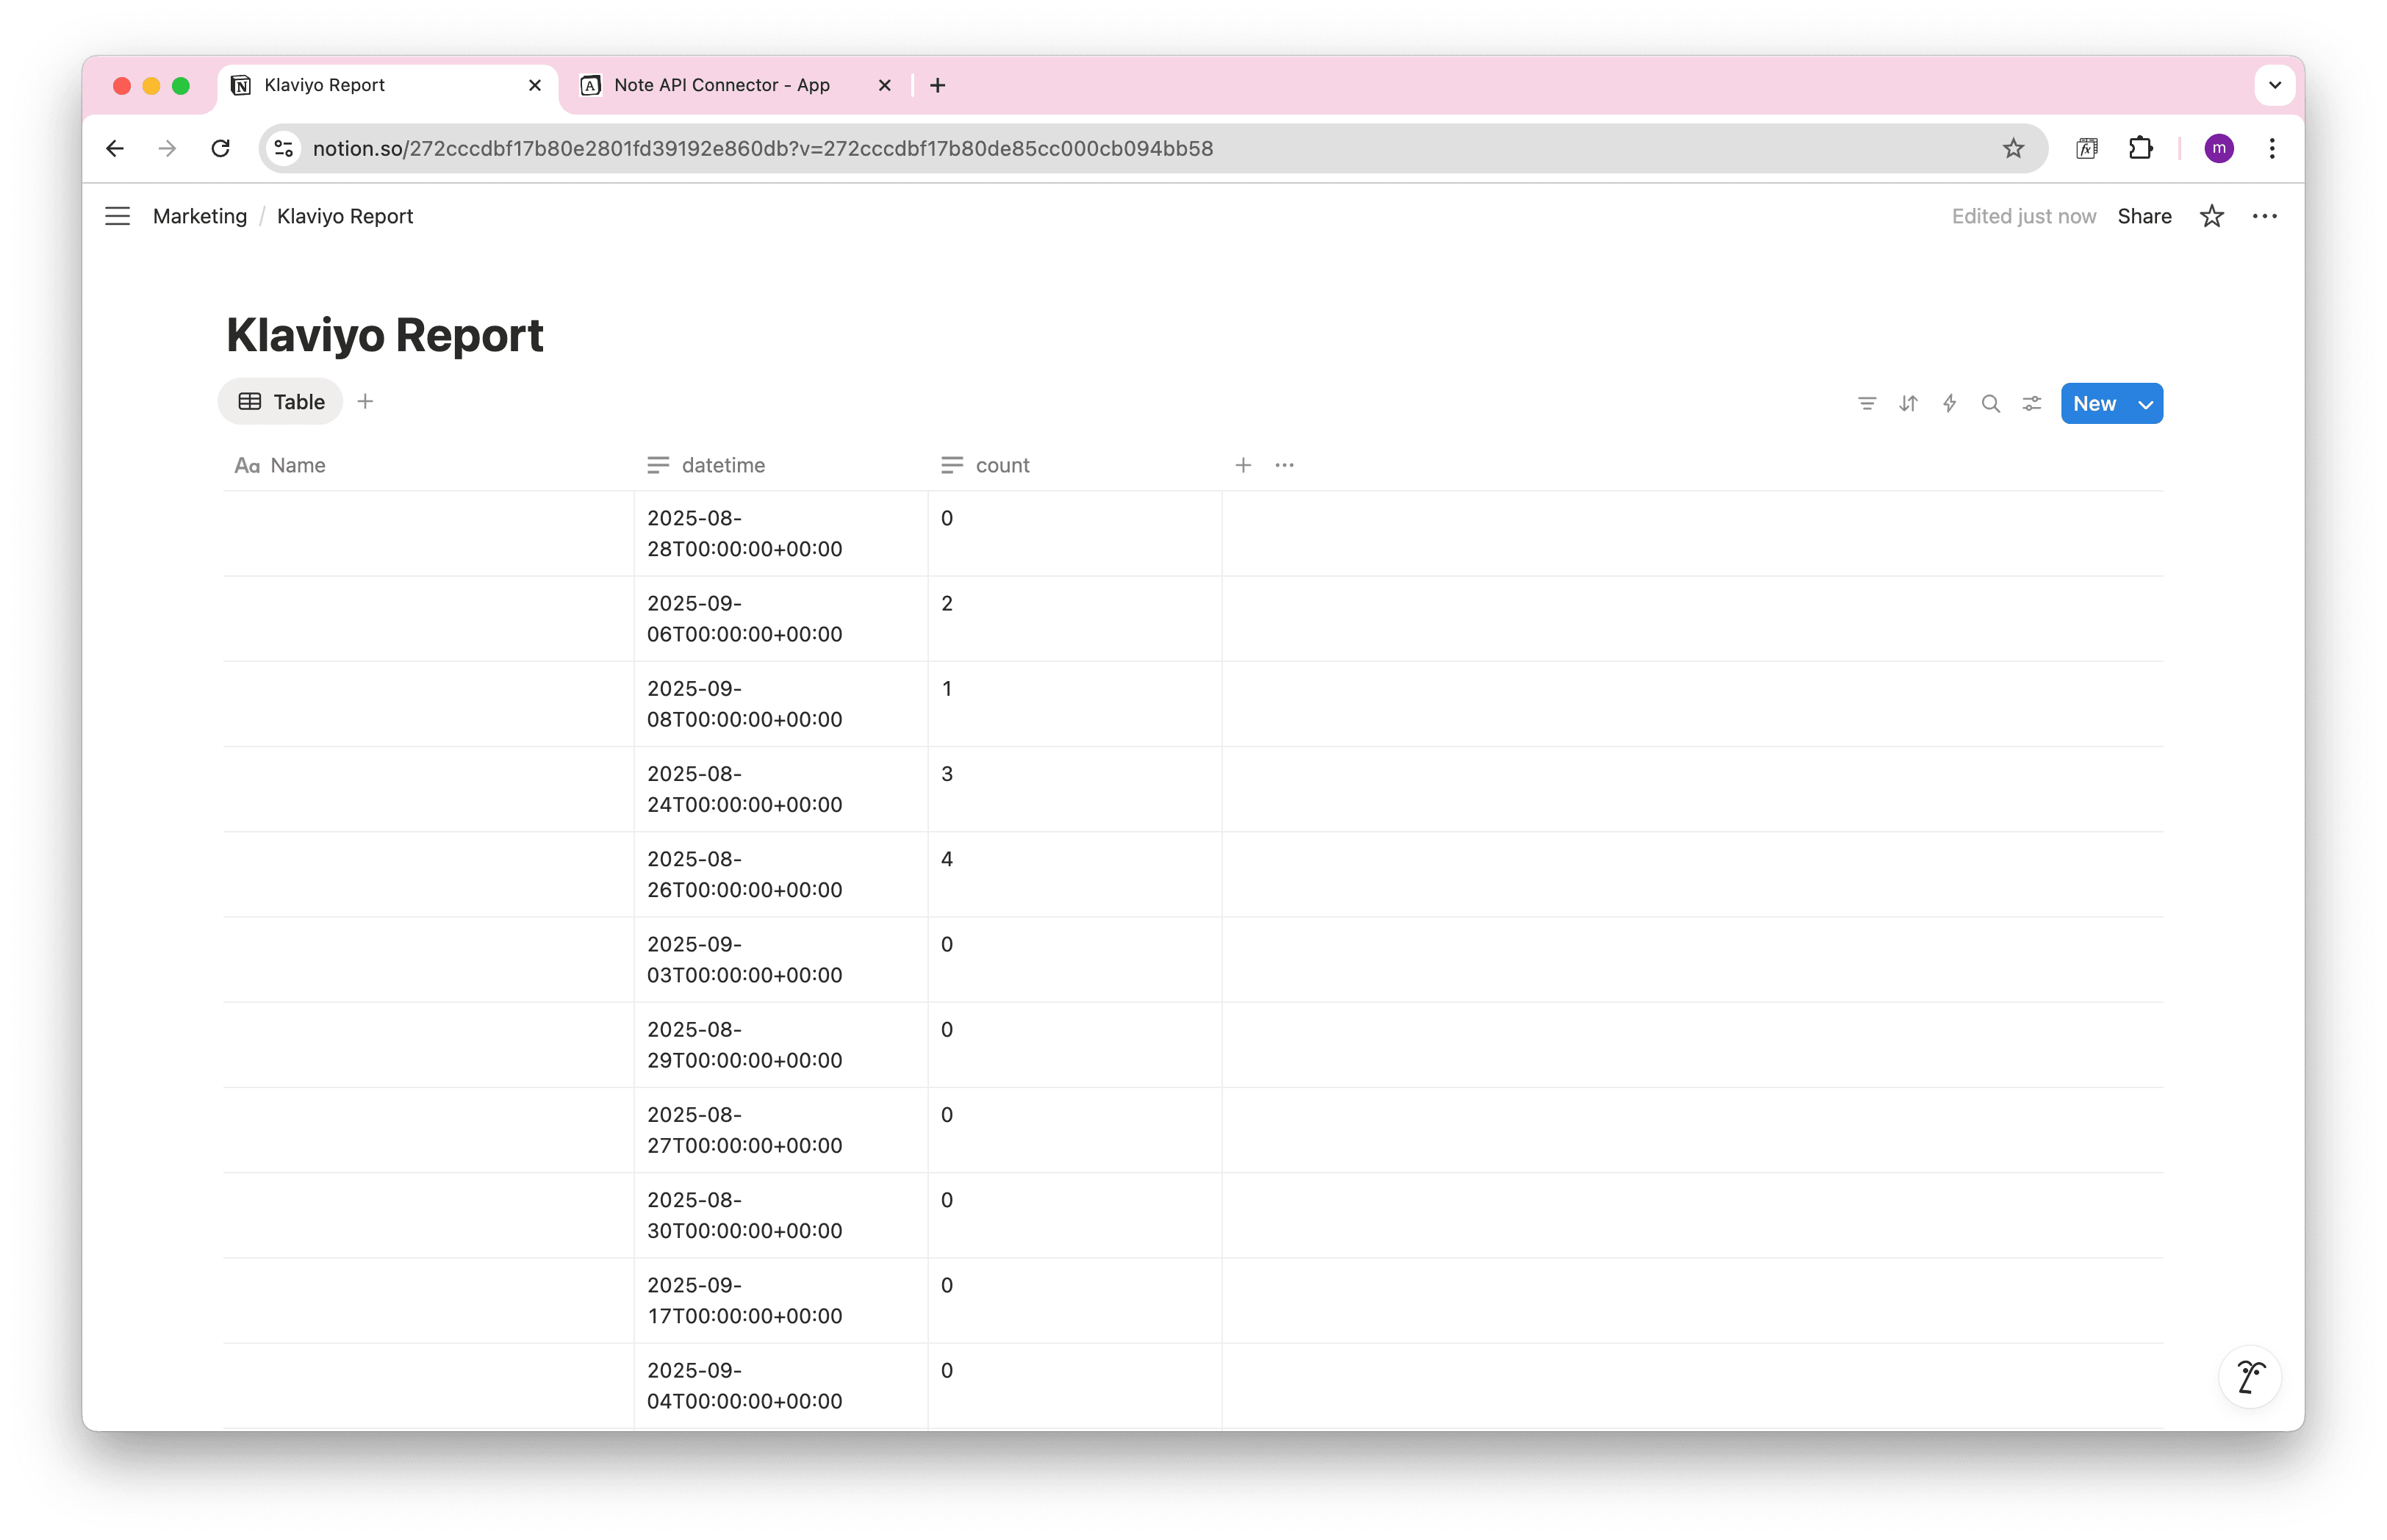The height and width of the screenshot is (1540, 2387).
Task: Select the datetime cell 2025-09-03T00:00:00+00:00
Action: pyautogui.click(x=781, y=959)
